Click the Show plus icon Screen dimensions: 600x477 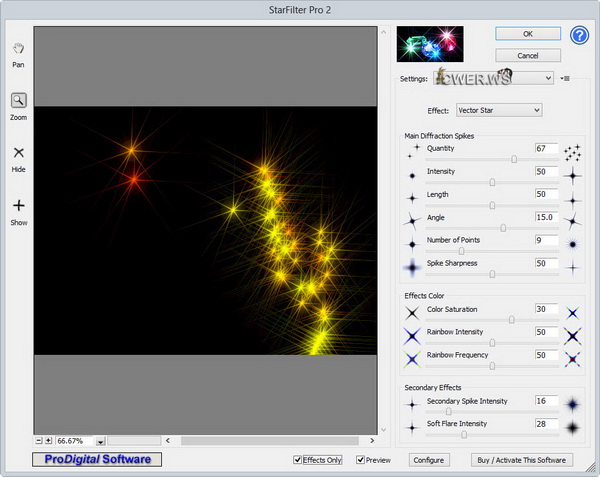[18, 206]
